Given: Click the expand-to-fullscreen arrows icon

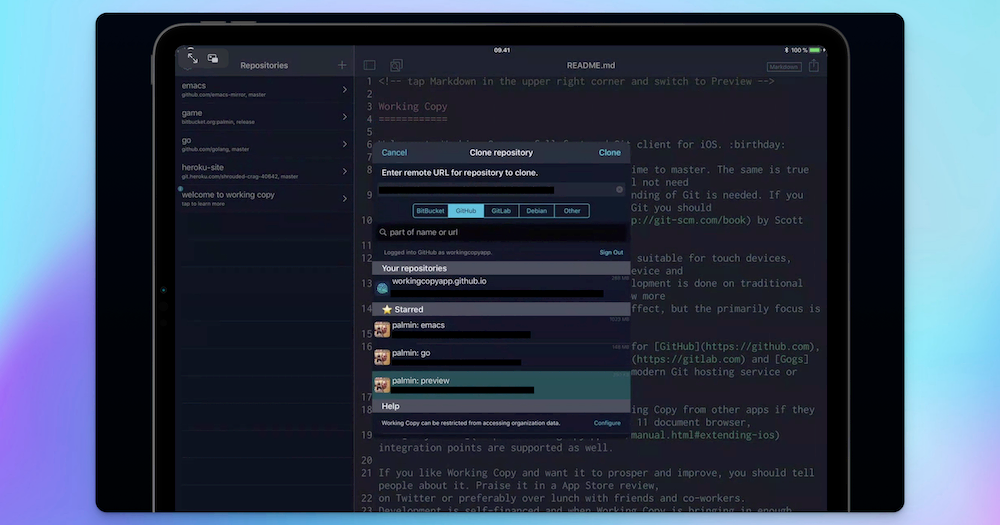Looking at the screenshot, I should [193, 58].
